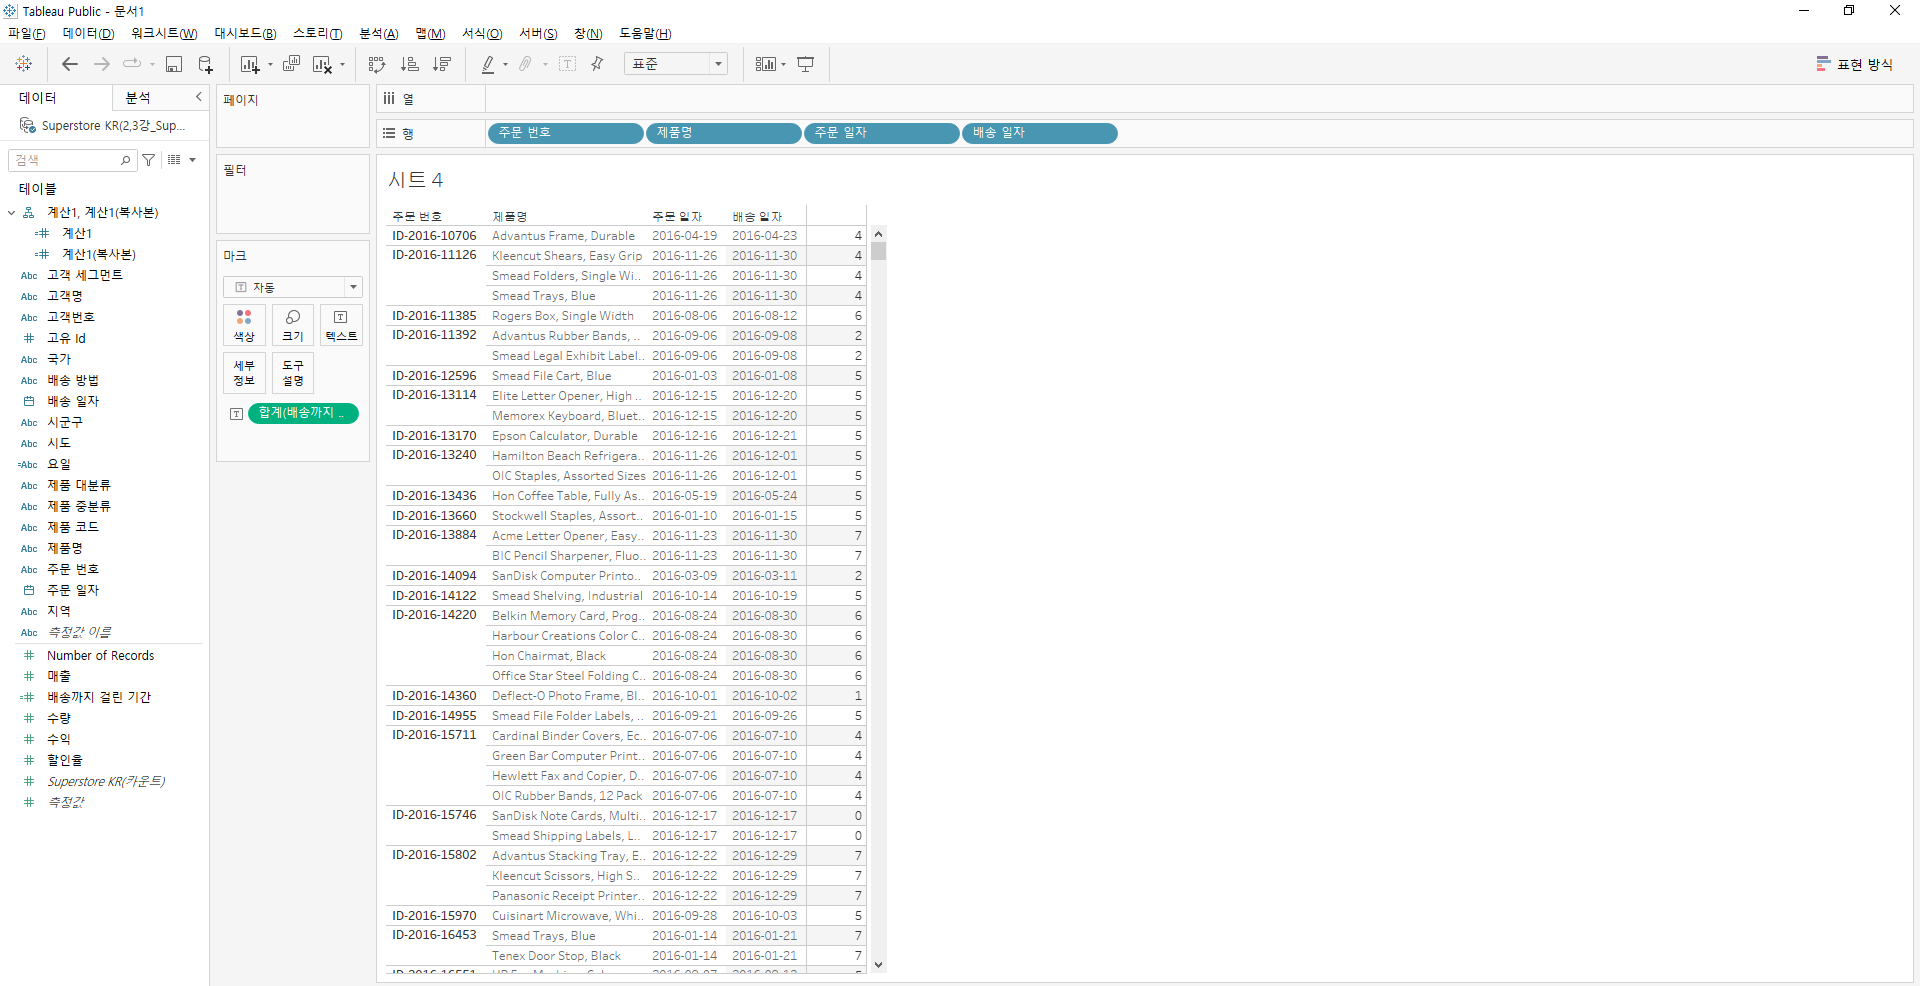This screenshot has width=1920, height=986.
Task: Click the Detail (세부 정보) marks card button
Action: tap(244, 373)
